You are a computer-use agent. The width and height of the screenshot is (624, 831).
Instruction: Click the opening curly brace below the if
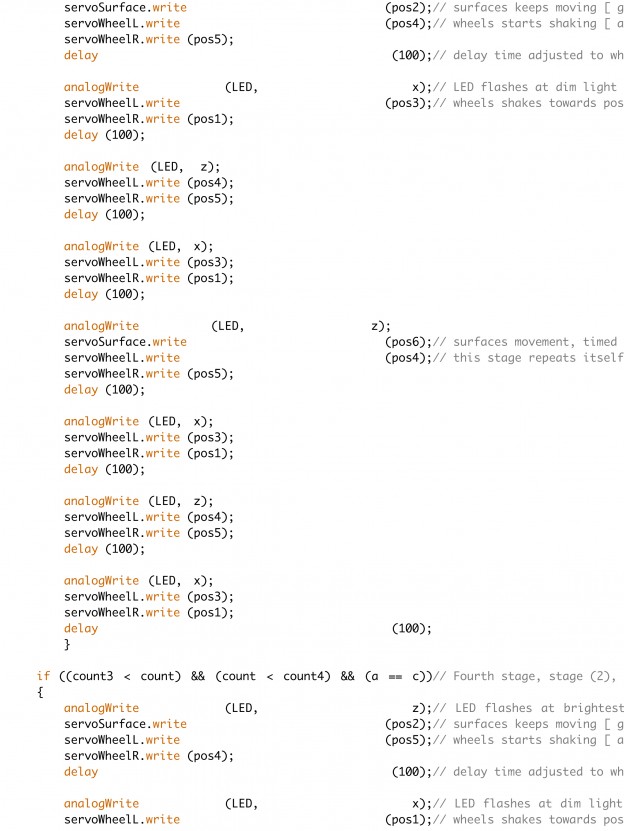(x=40, y=692)
